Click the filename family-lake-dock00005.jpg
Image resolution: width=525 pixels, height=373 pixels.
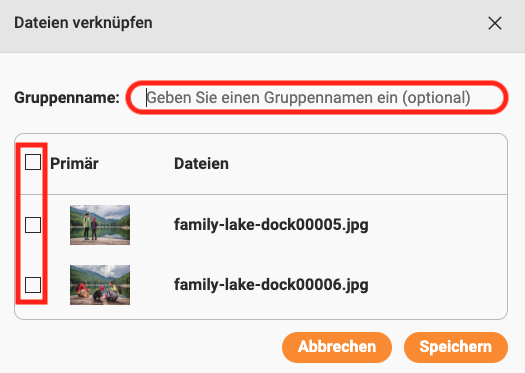pos(271,225)
